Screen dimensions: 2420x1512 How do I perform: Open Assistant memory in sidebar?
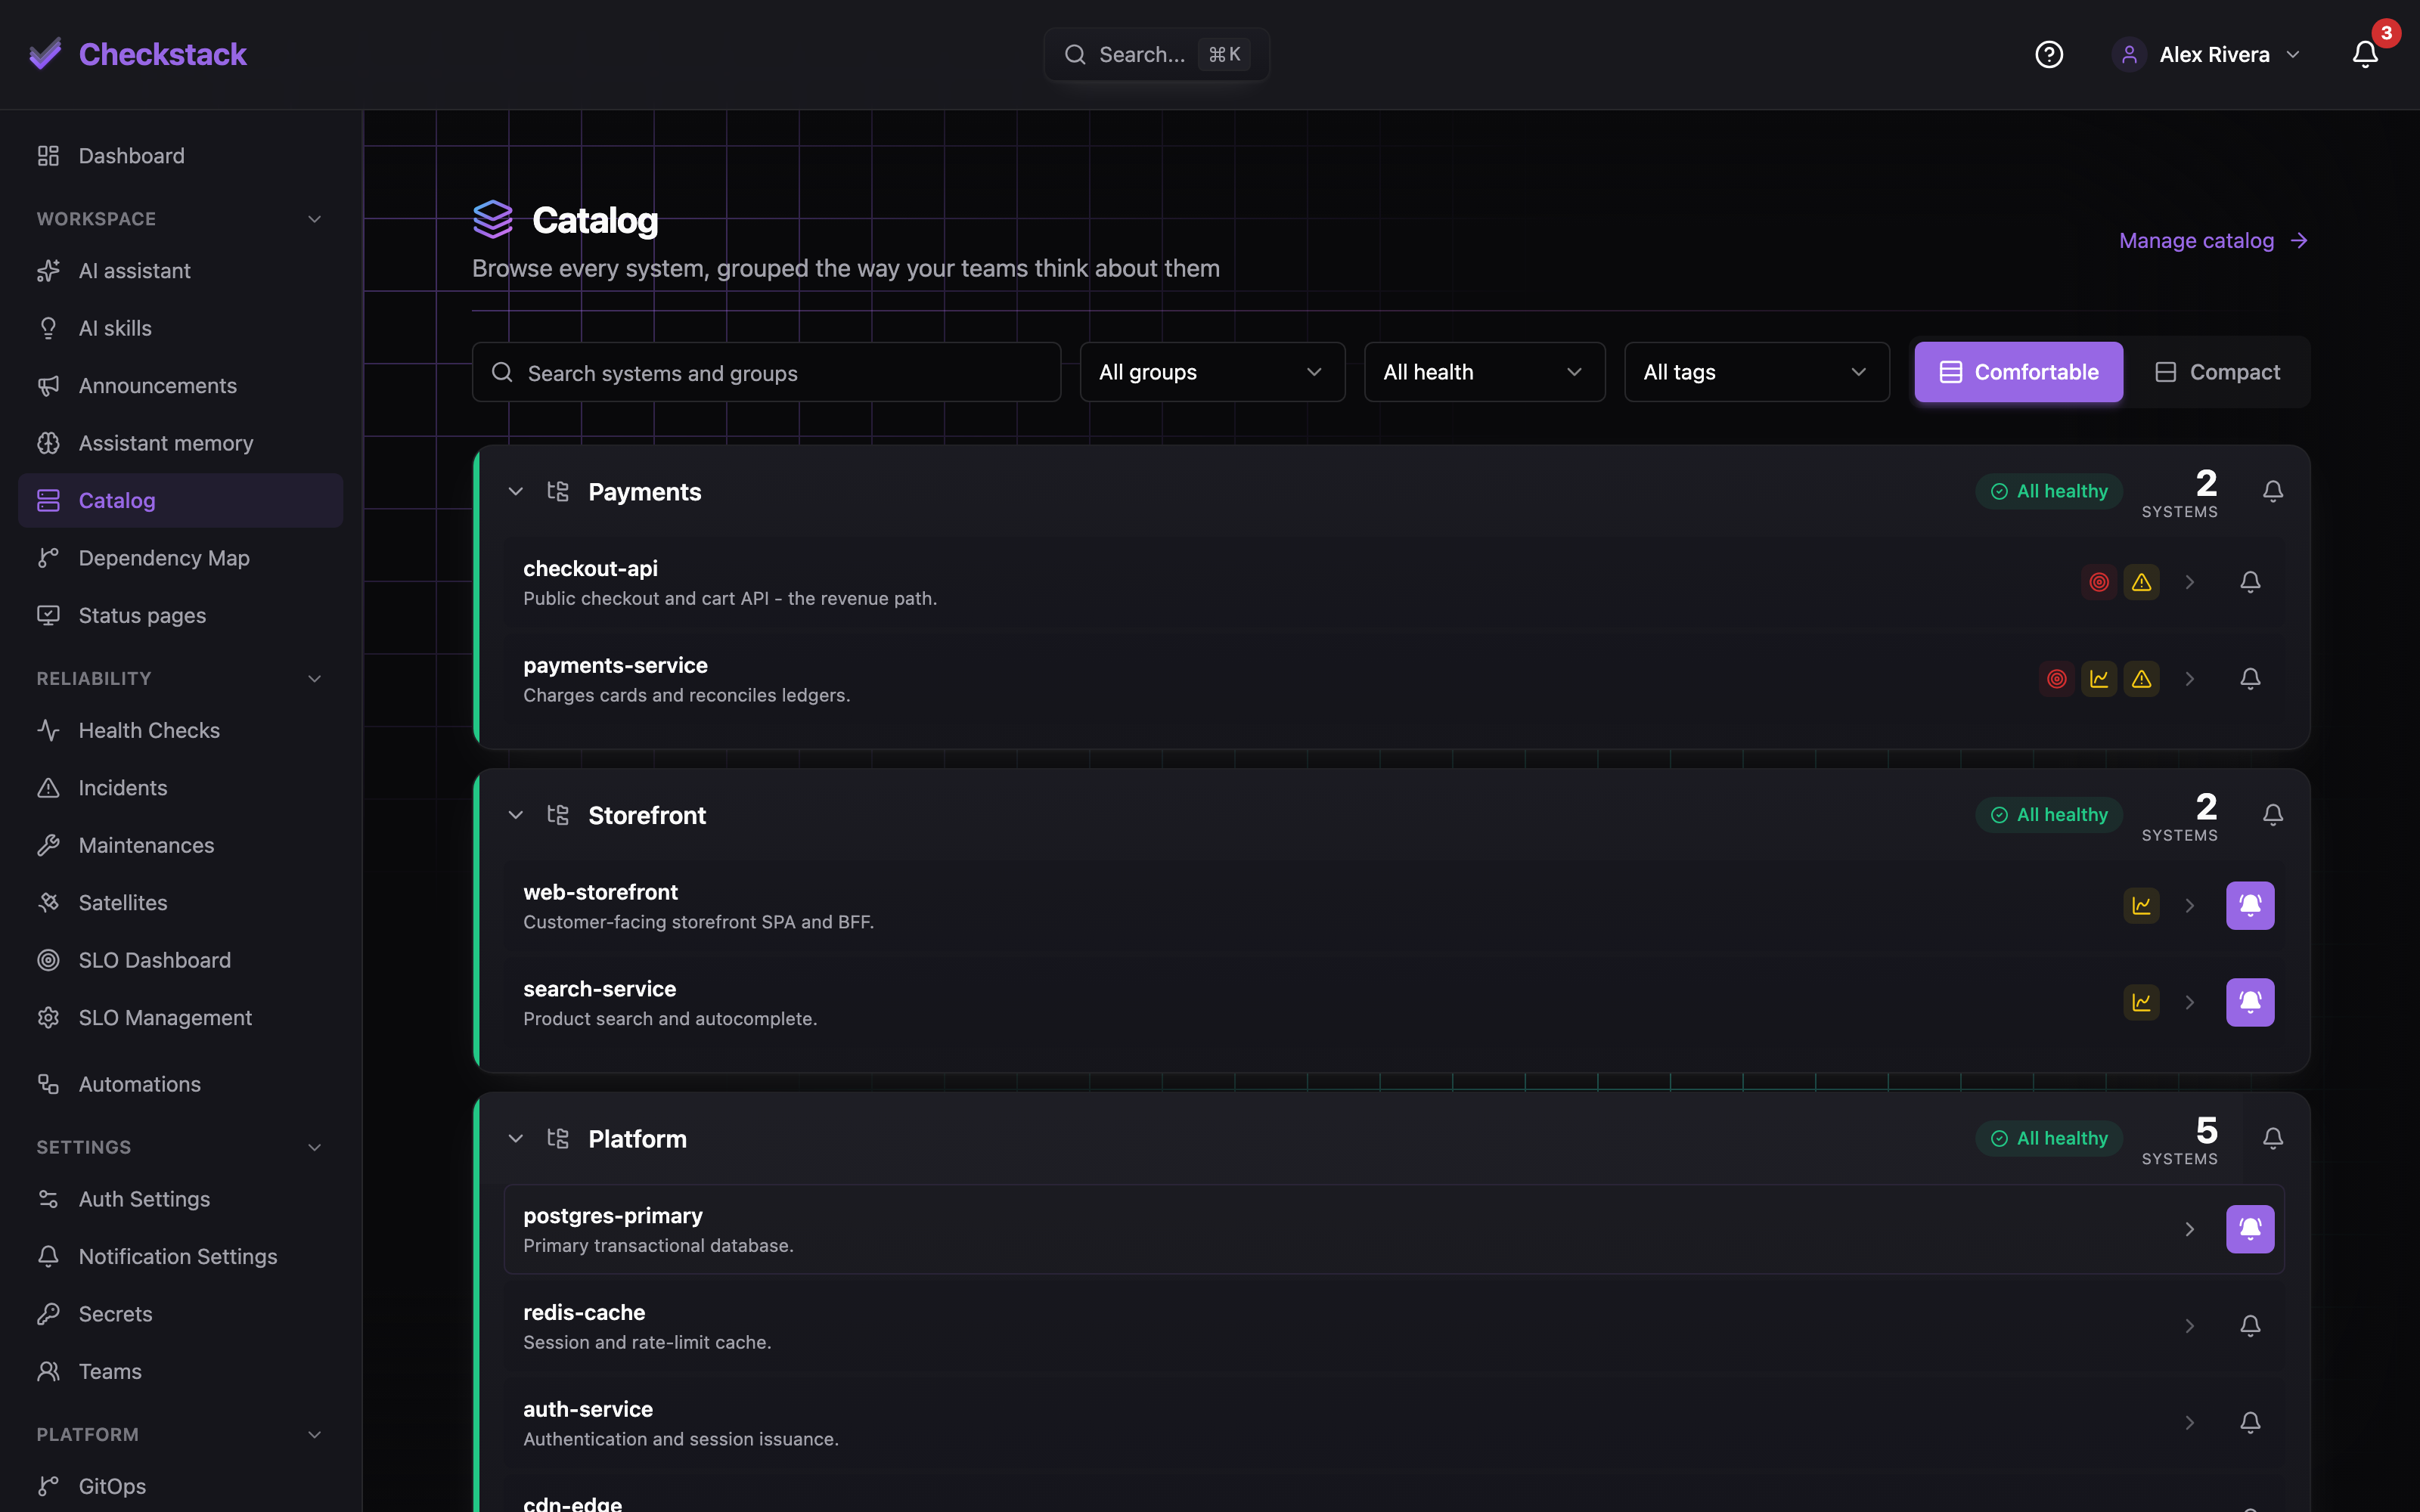coord(180,443)
